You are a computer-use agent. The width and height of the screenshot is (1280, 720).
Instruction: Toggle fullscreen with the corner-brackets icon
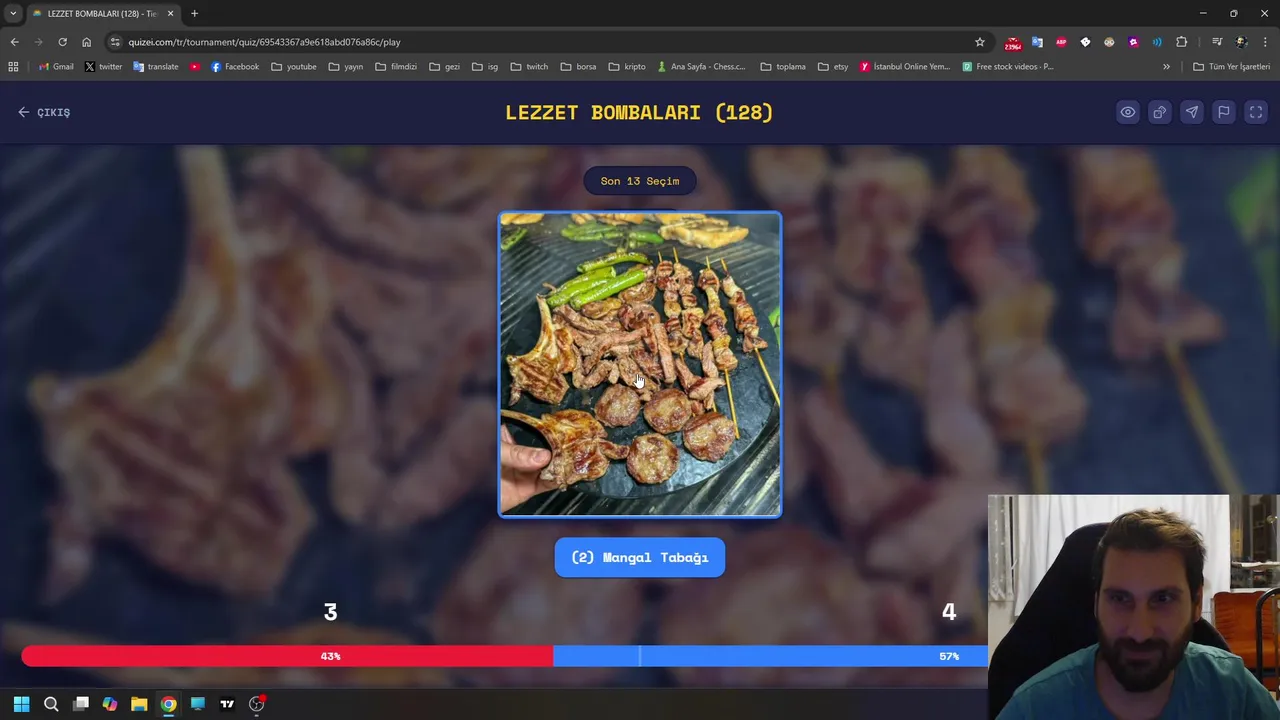[1255, 112]
